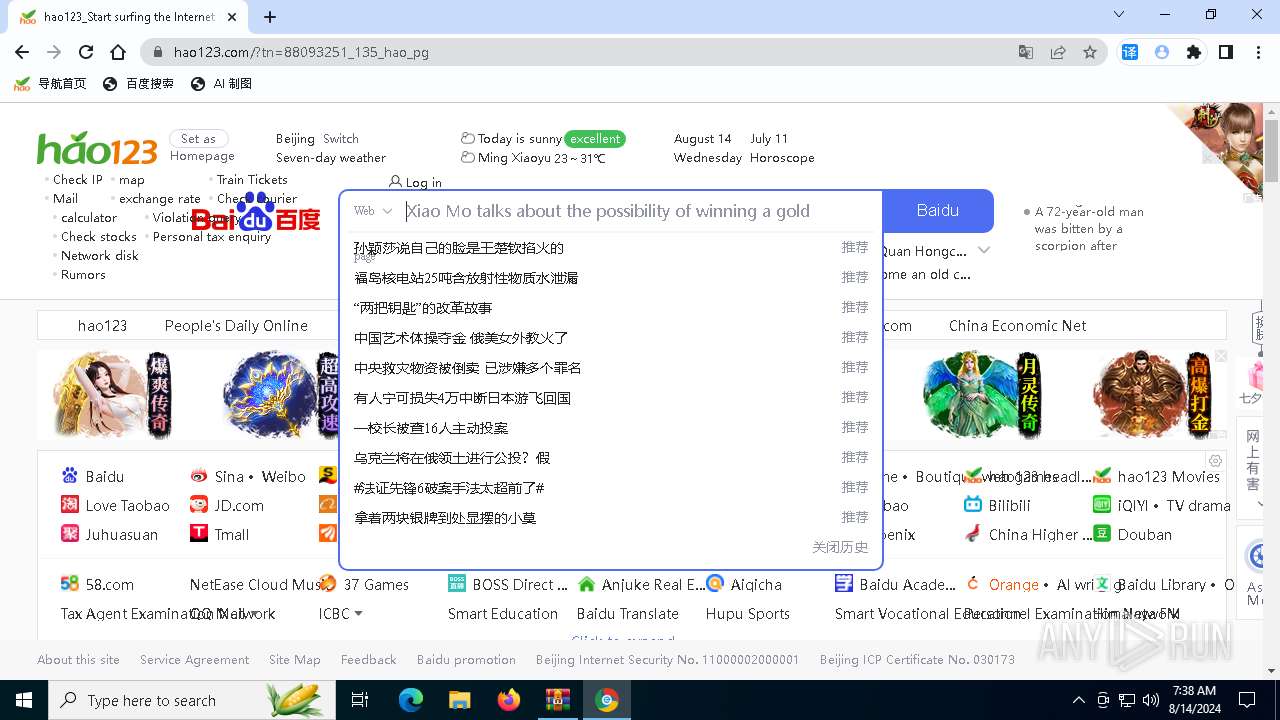Screen dimensions: 1280x720
Task: Open Site Map footer link
Action: [x=294, y=660]
